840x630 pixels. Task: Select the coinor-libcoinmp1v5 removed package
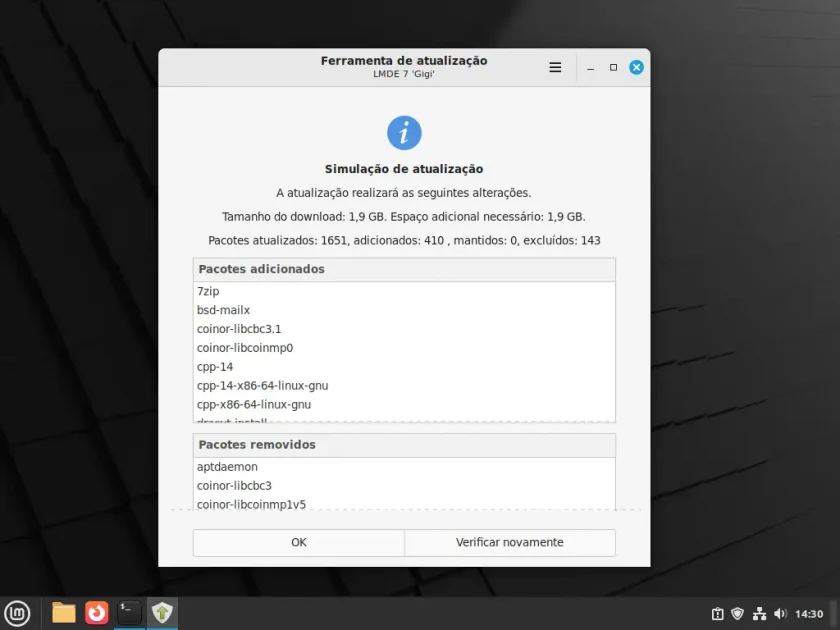click(x=404, y=504)
